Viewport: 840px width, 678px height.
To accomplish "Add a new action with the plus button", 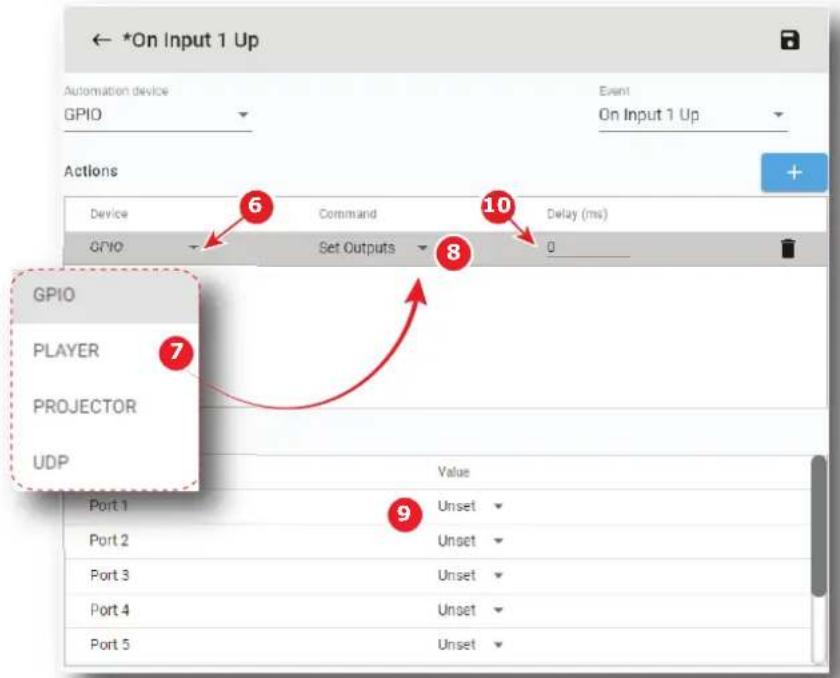I will (x=794, y=172).
